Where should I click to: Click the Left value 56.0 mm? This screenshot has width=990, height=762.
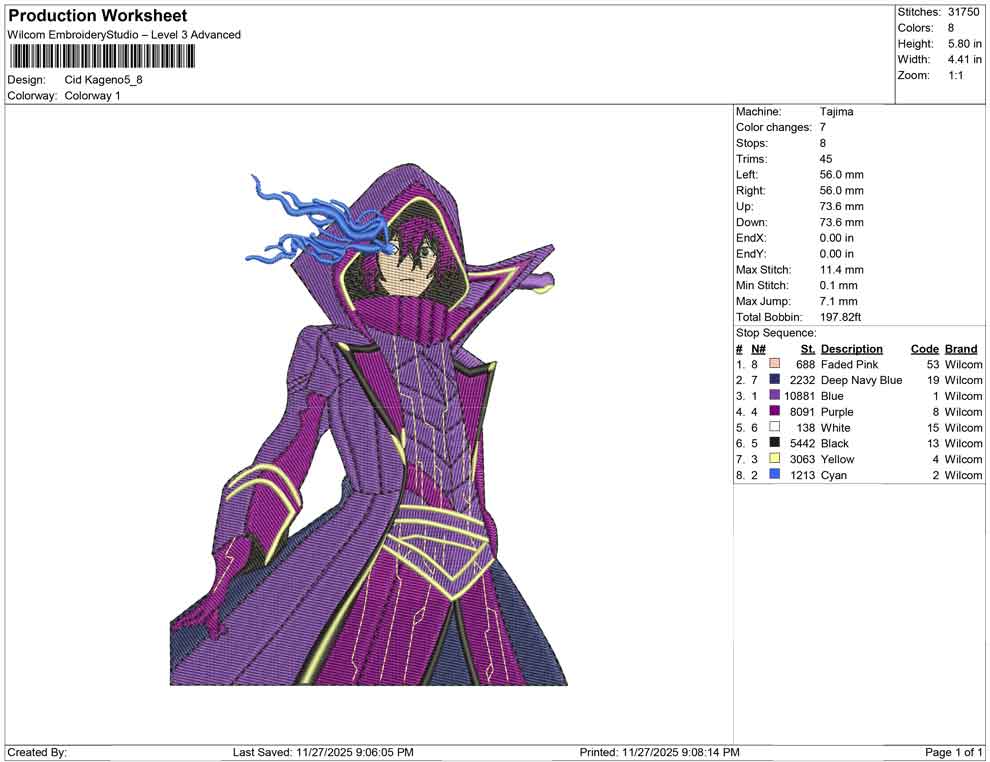click(x=842, y=175)
